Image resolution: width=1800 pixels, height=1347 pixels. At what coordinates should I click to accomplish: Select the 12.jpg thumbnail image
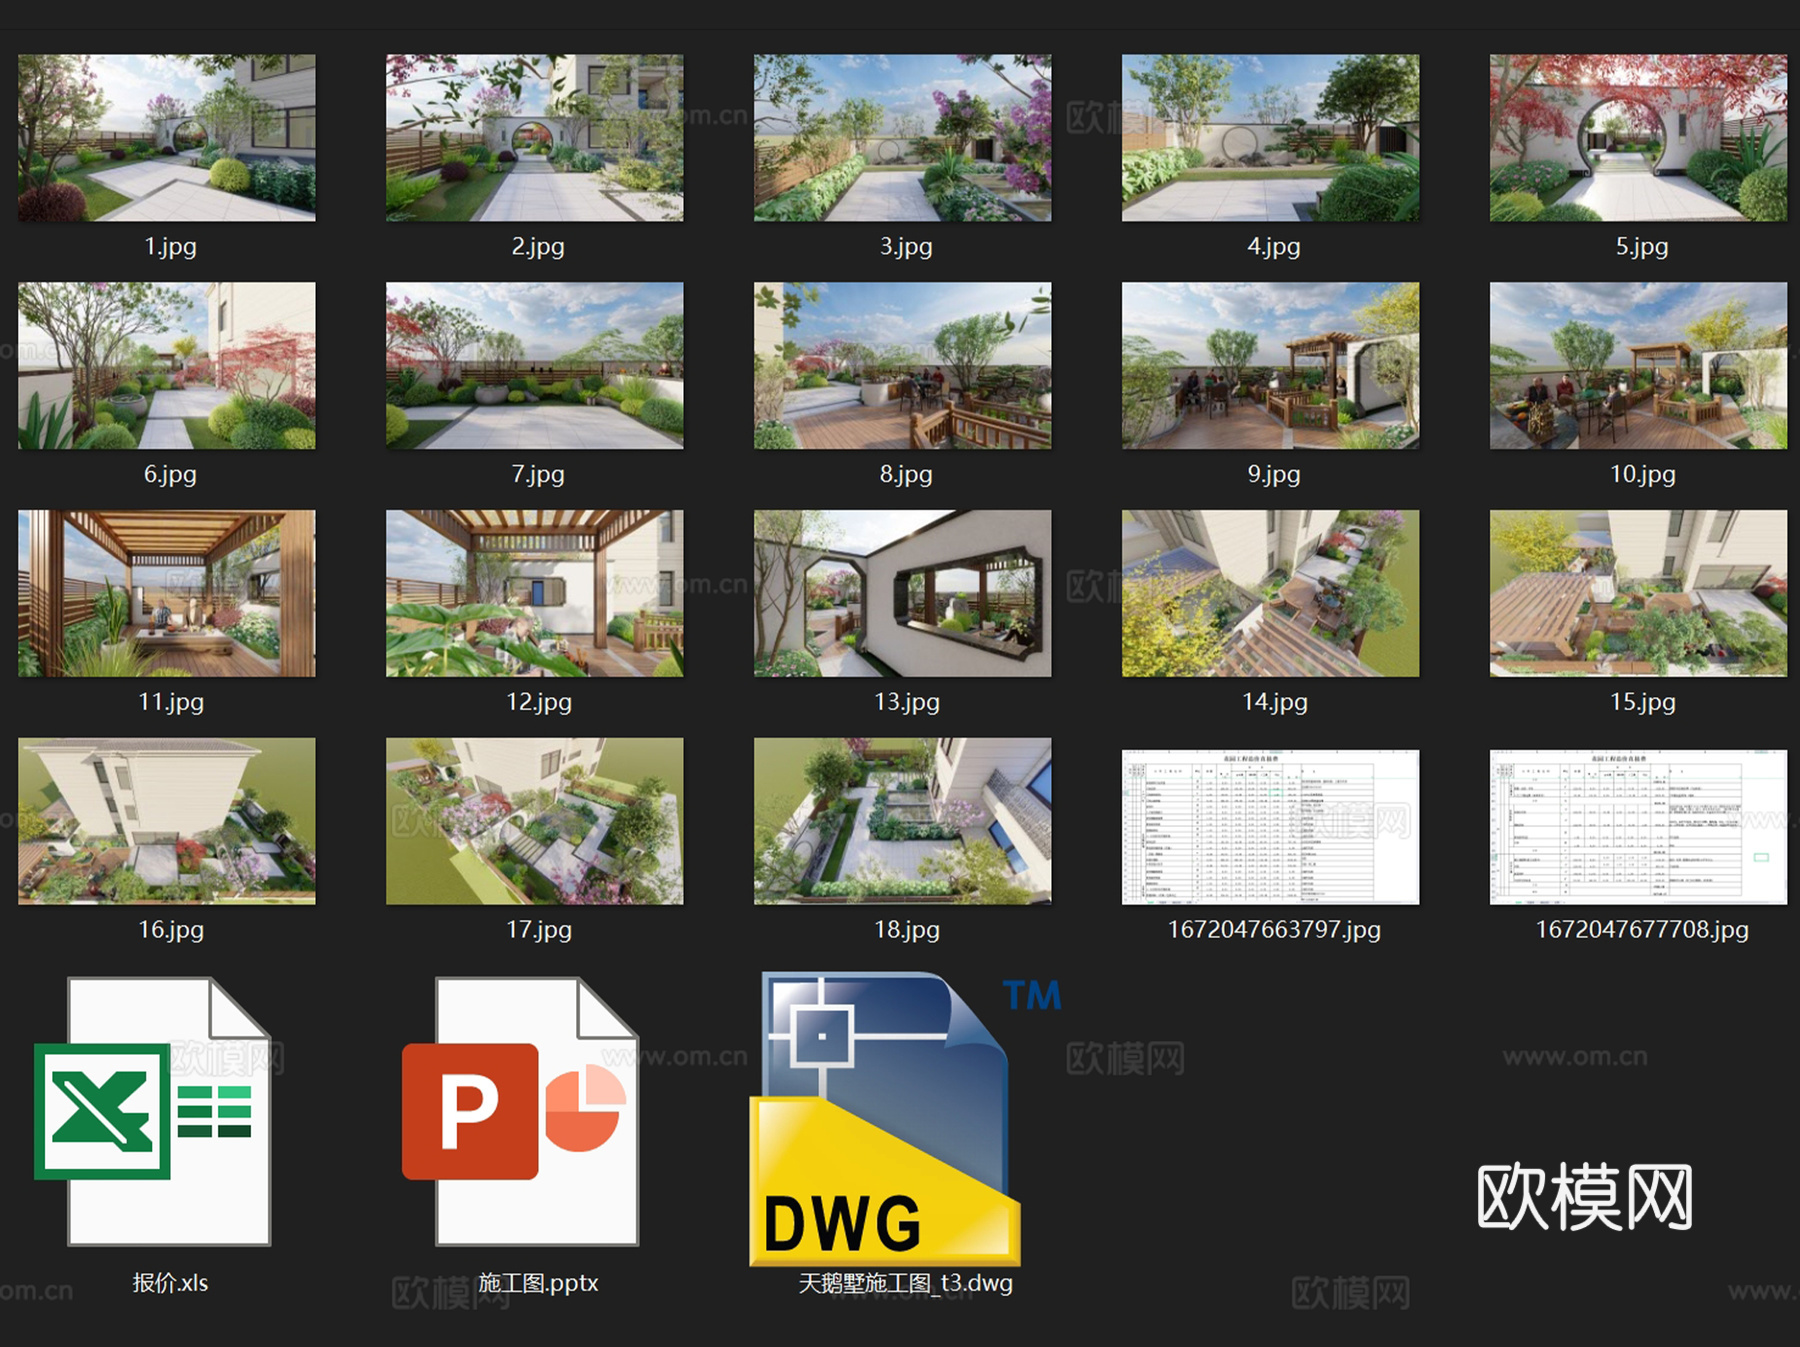(x=535, y=594)
